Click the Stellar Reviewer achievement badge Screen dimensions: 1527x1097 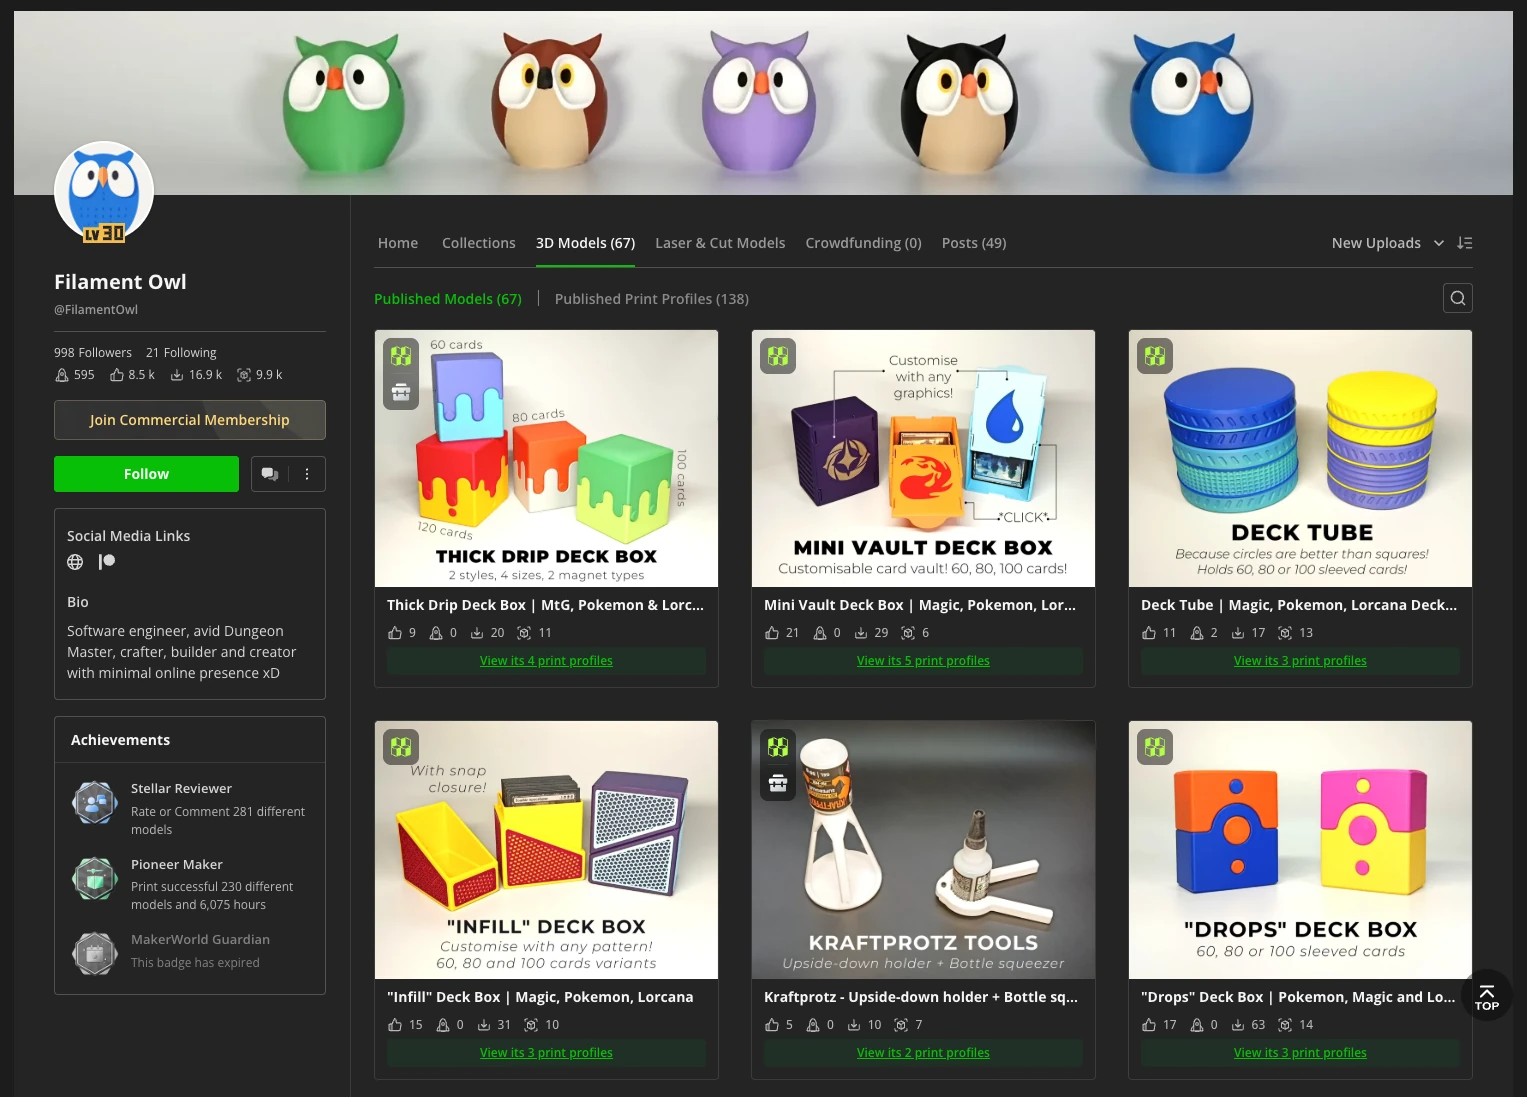95,802
